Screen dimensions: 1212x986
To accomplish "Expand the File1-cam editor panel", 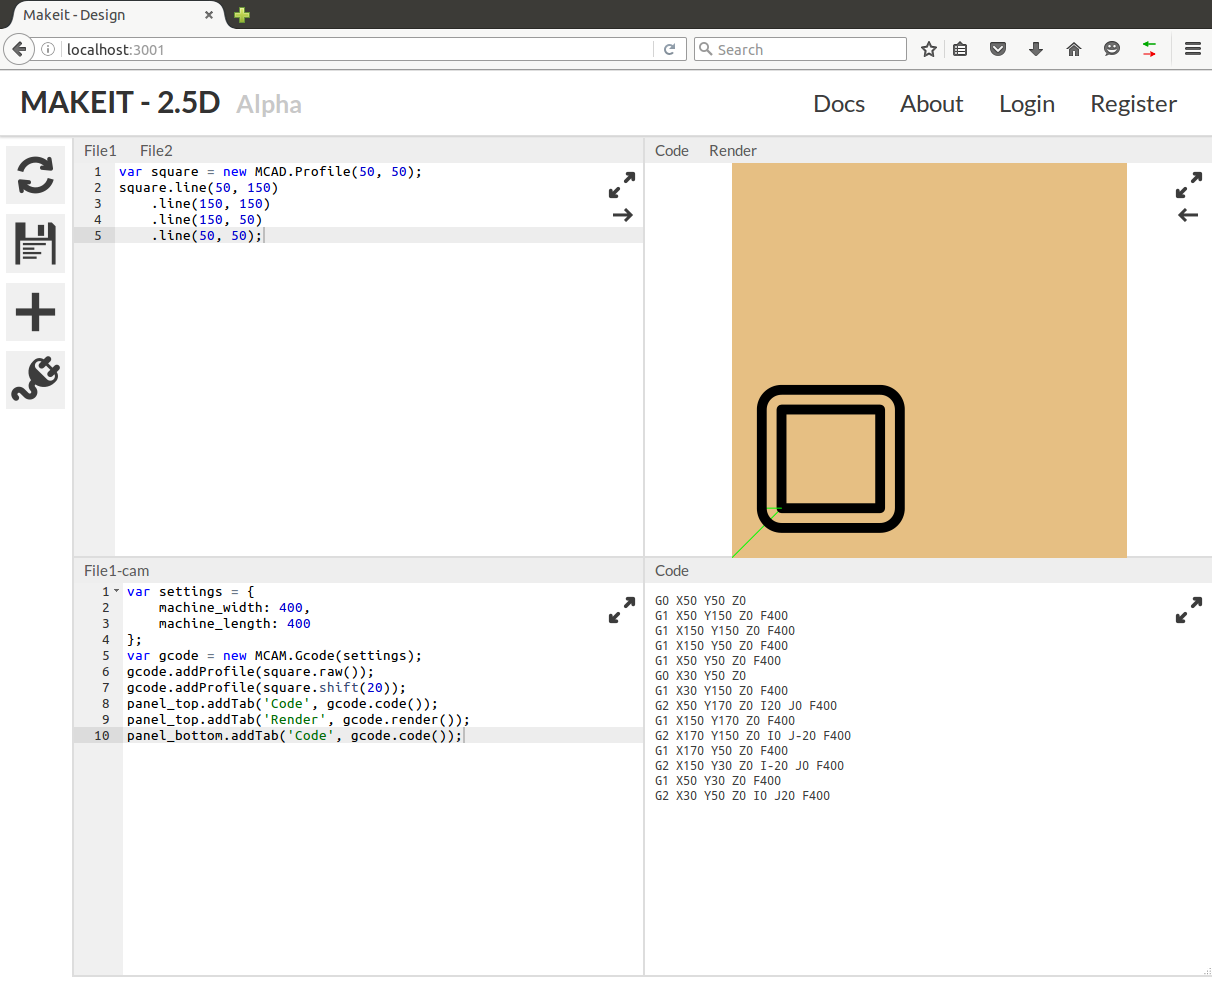I will click(x=622, y=610).
